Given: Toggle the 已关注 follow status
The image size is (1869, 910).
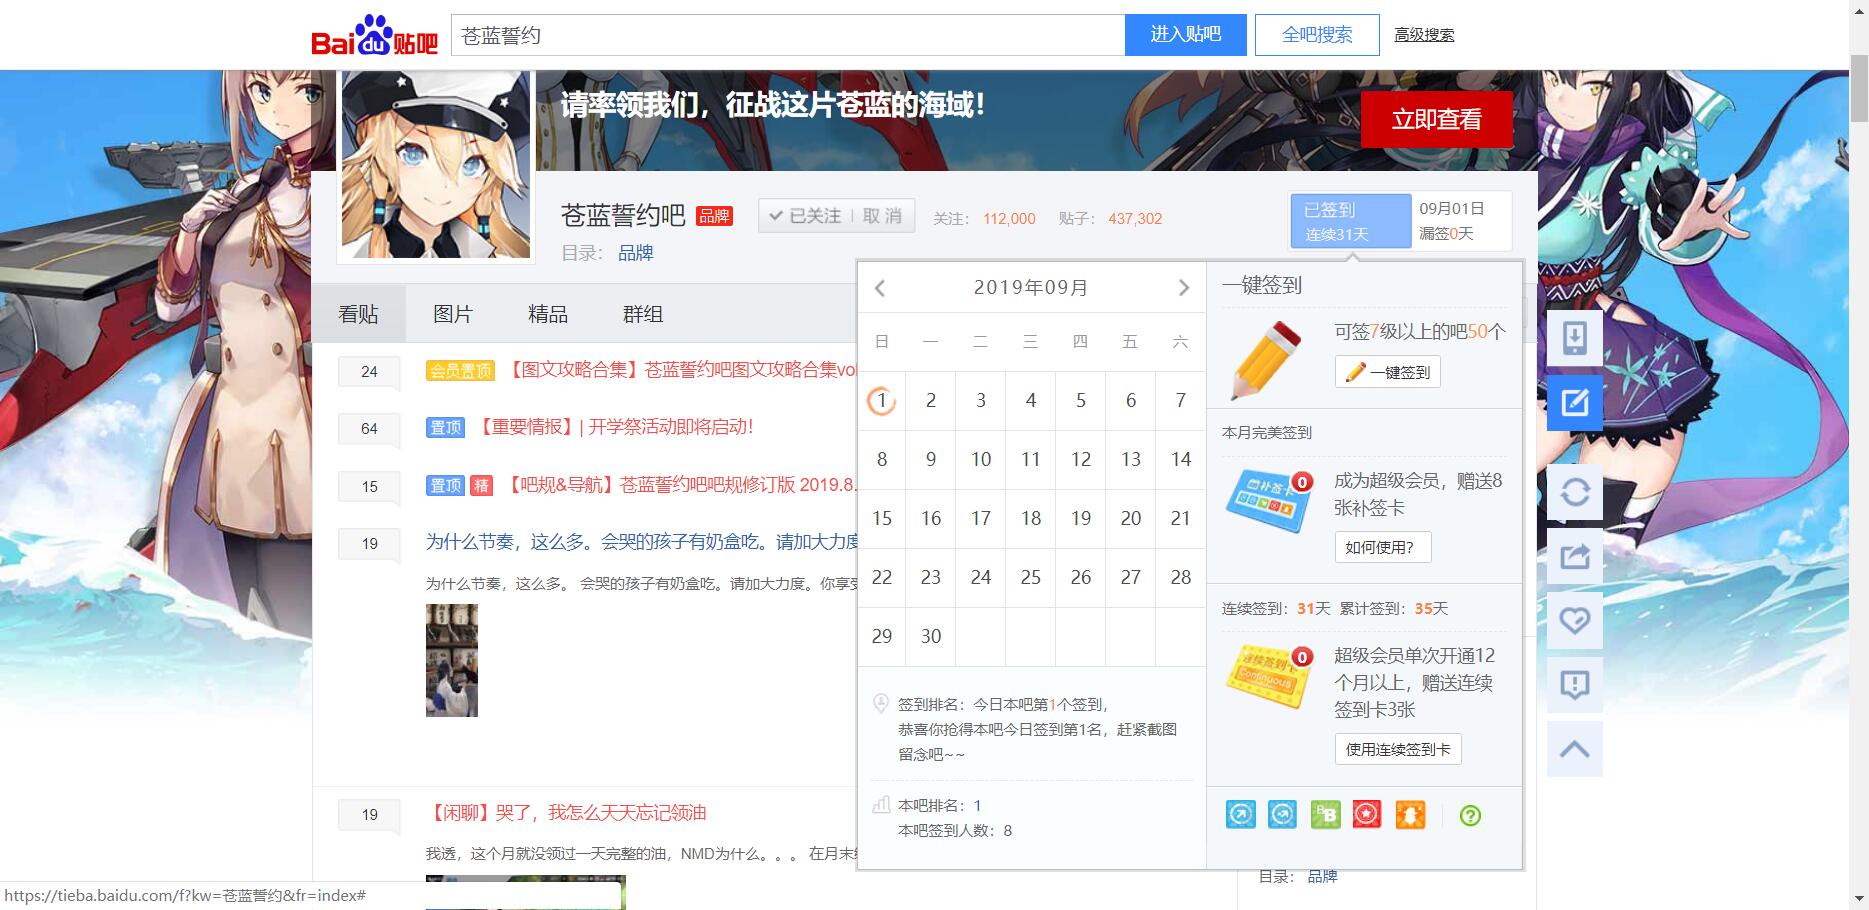Looking at the screenshot, I should [x=805, y=216].
